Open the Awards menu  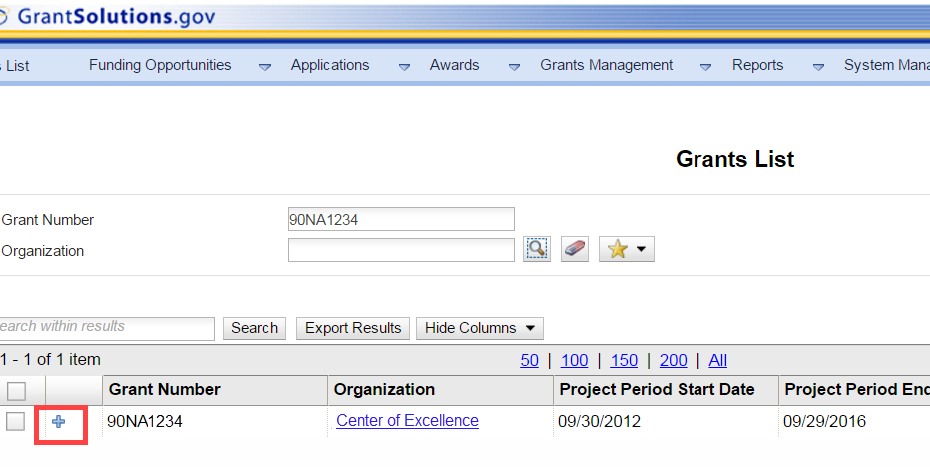coord(454,65)
